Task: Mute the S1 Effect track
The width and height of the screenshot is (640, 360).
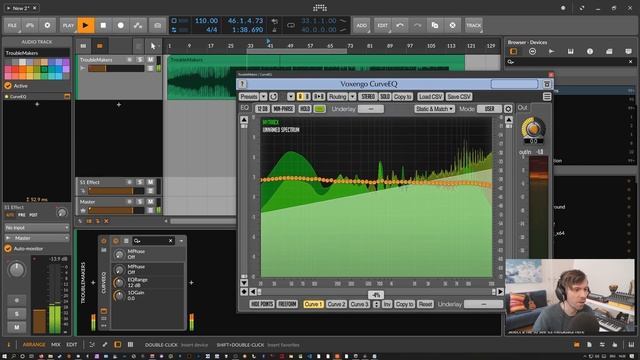Action: (x=150, y=182)
